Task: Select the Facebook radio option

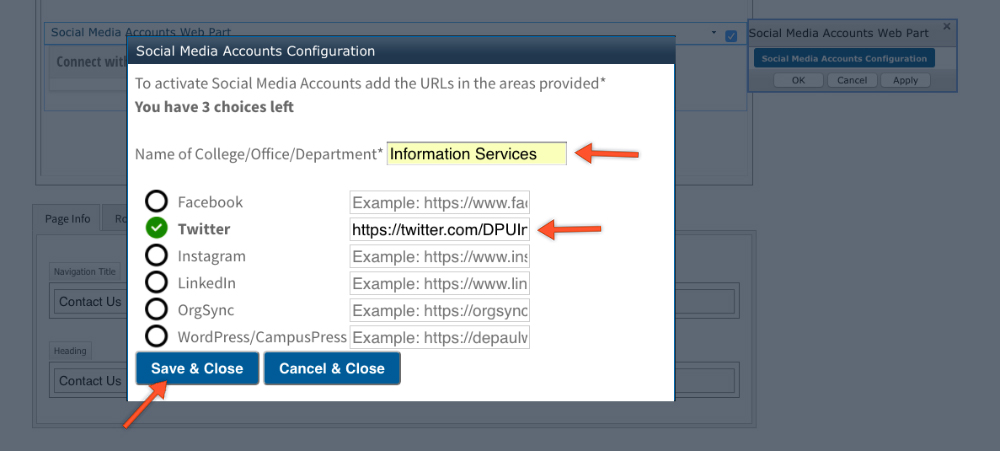Action: click(x=156, y=201)
